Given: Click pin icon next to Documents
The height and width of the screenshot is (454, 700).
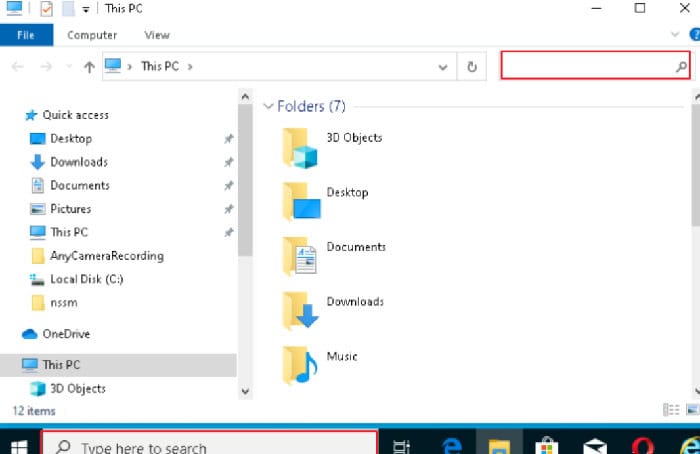Looking at the screenshot, I should pyautogui.click(x=229, y=185).
